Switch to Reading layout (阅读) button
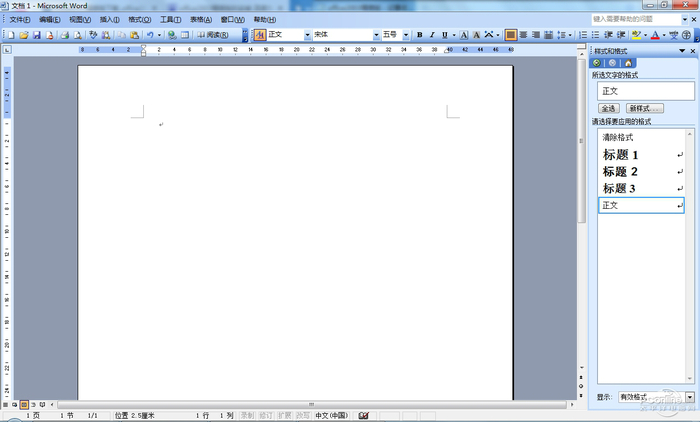 coord(213,35)
